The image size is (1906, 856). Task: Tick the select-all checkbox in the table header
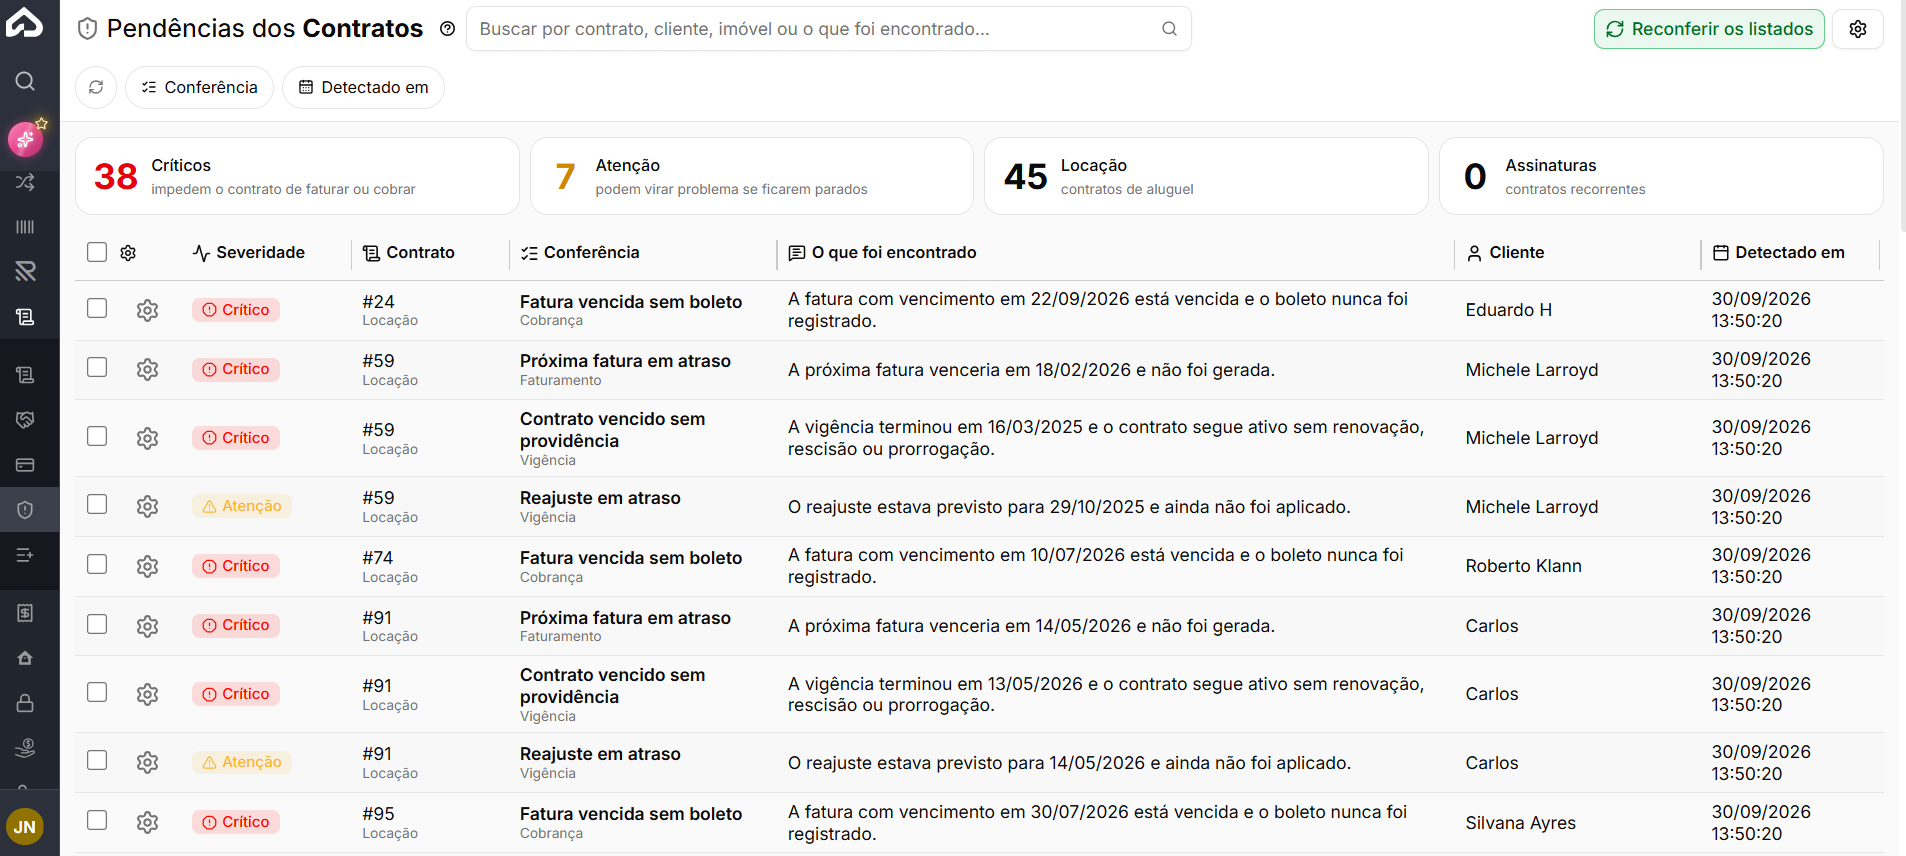[x=97, y=252]
